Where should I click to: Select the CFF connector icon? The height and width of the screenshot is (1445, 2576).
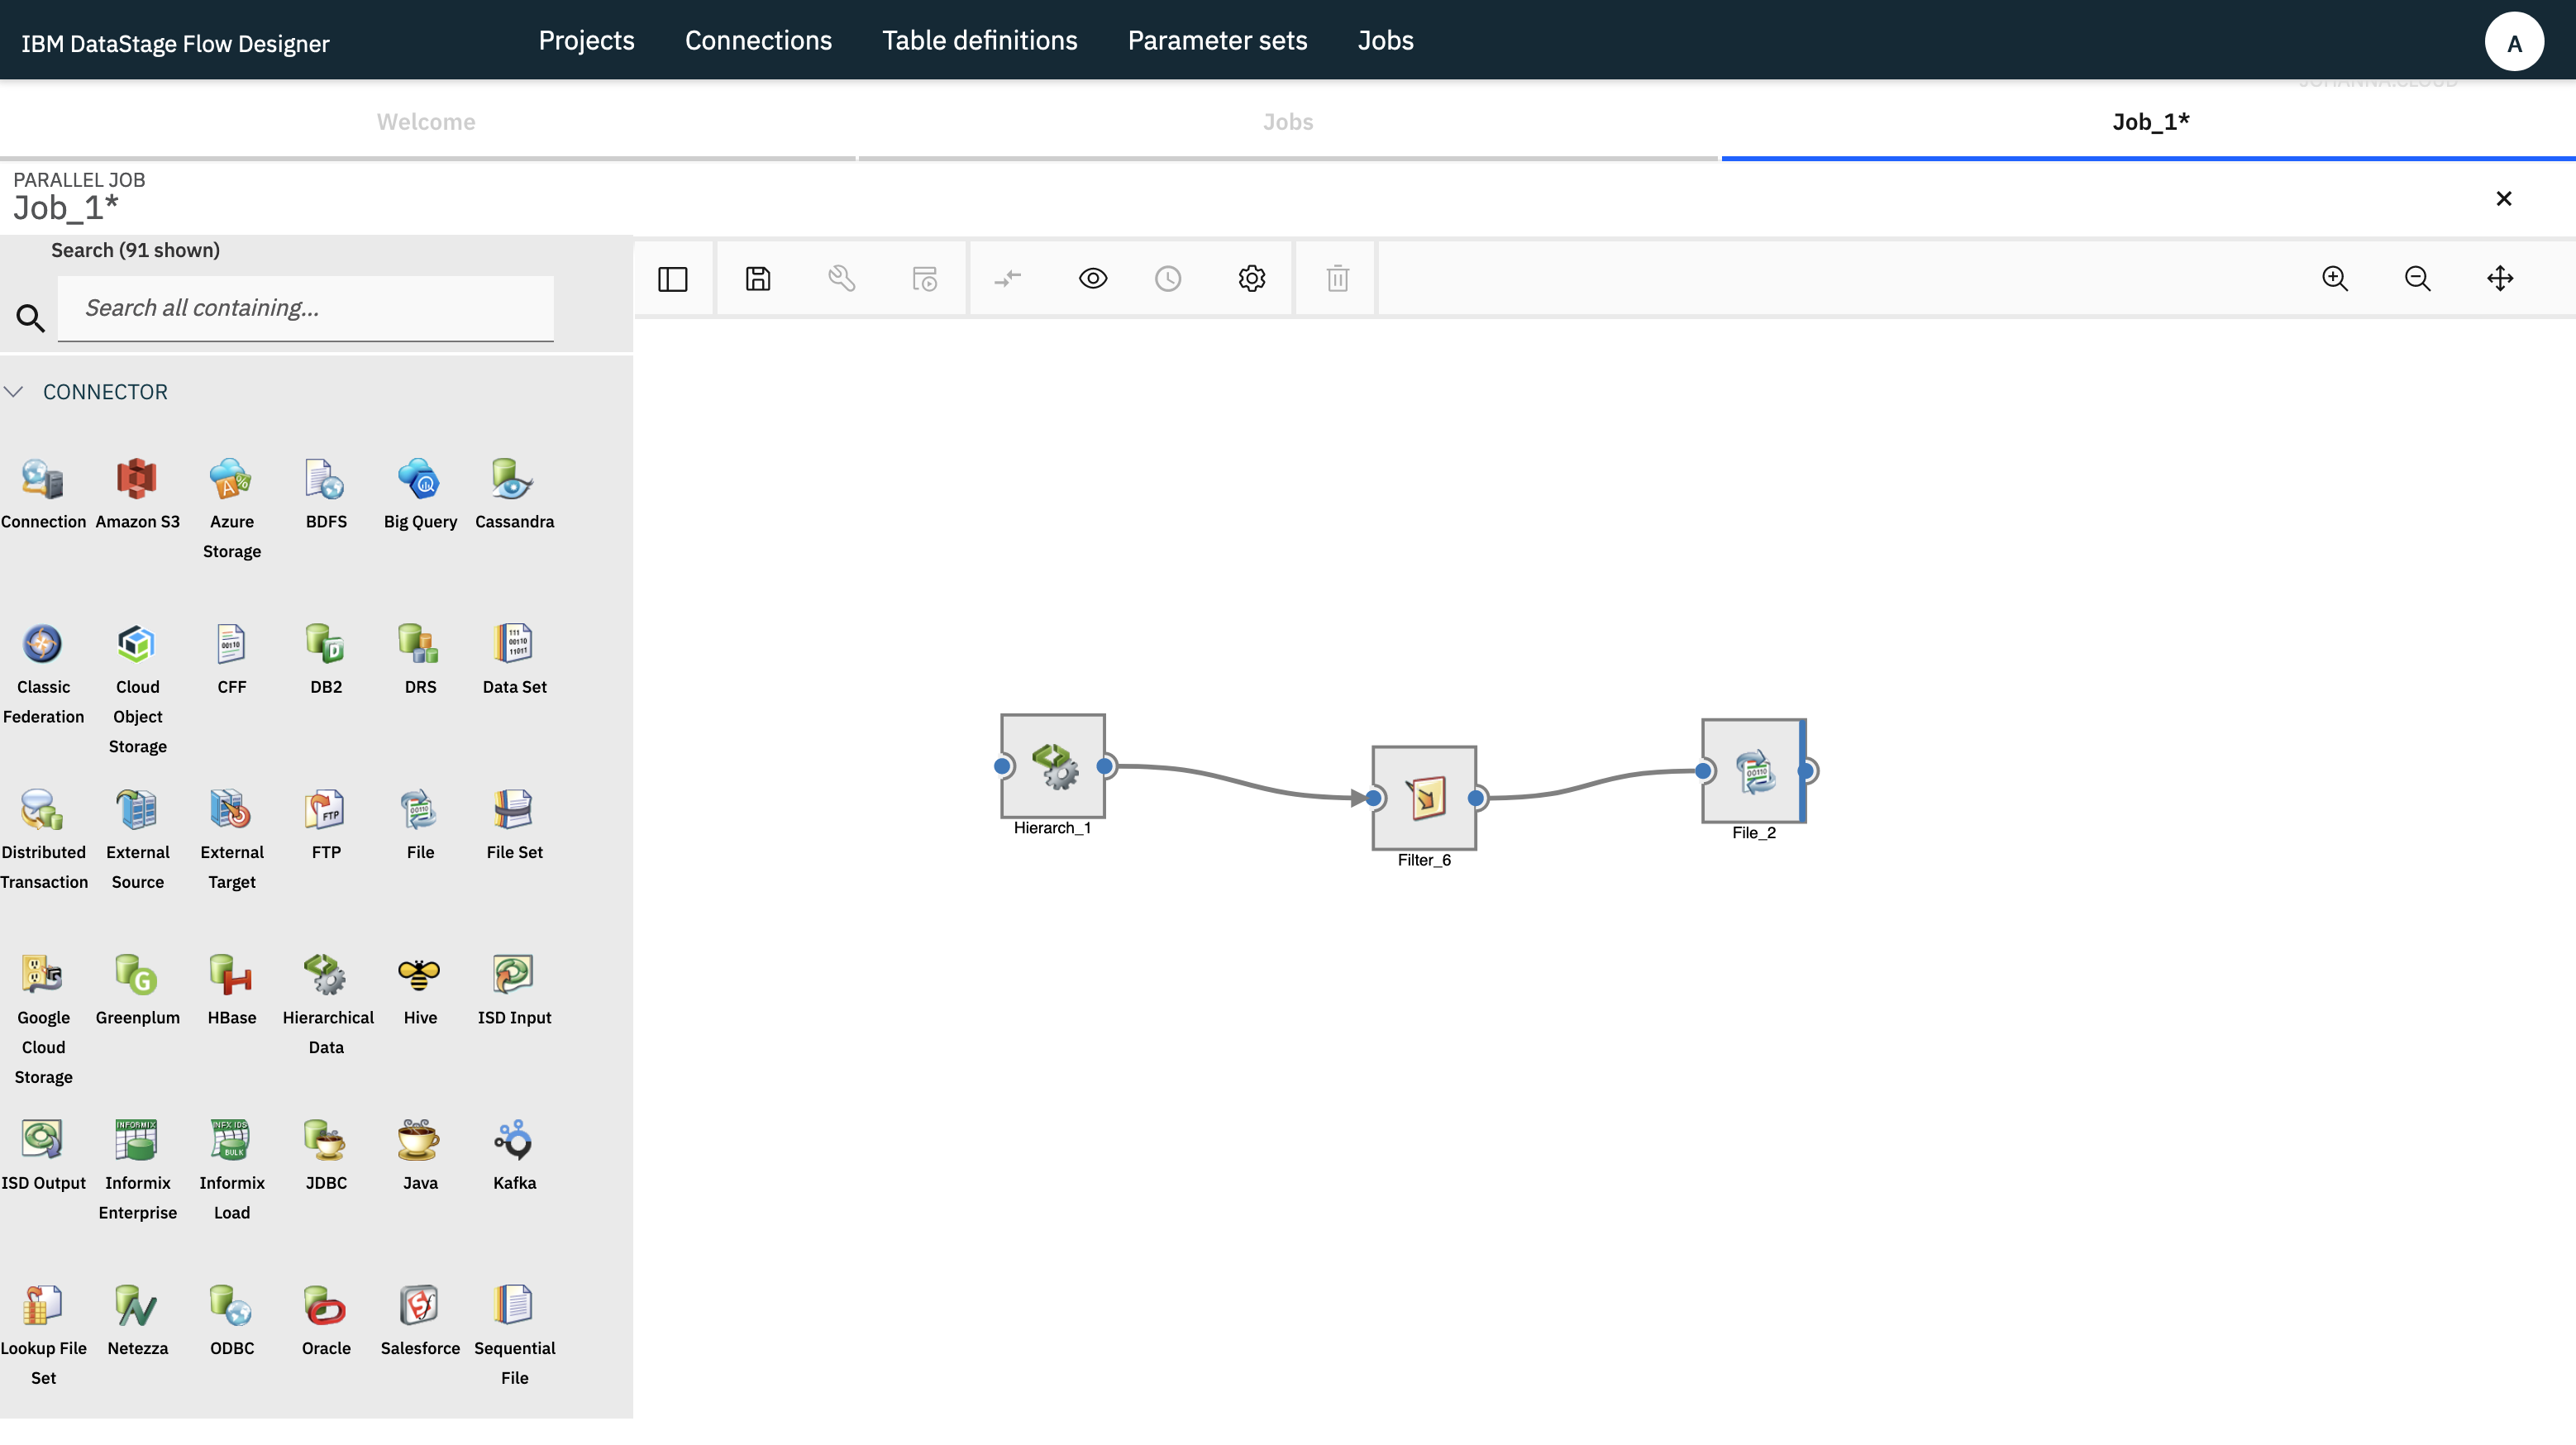click(x=231, y=644)
